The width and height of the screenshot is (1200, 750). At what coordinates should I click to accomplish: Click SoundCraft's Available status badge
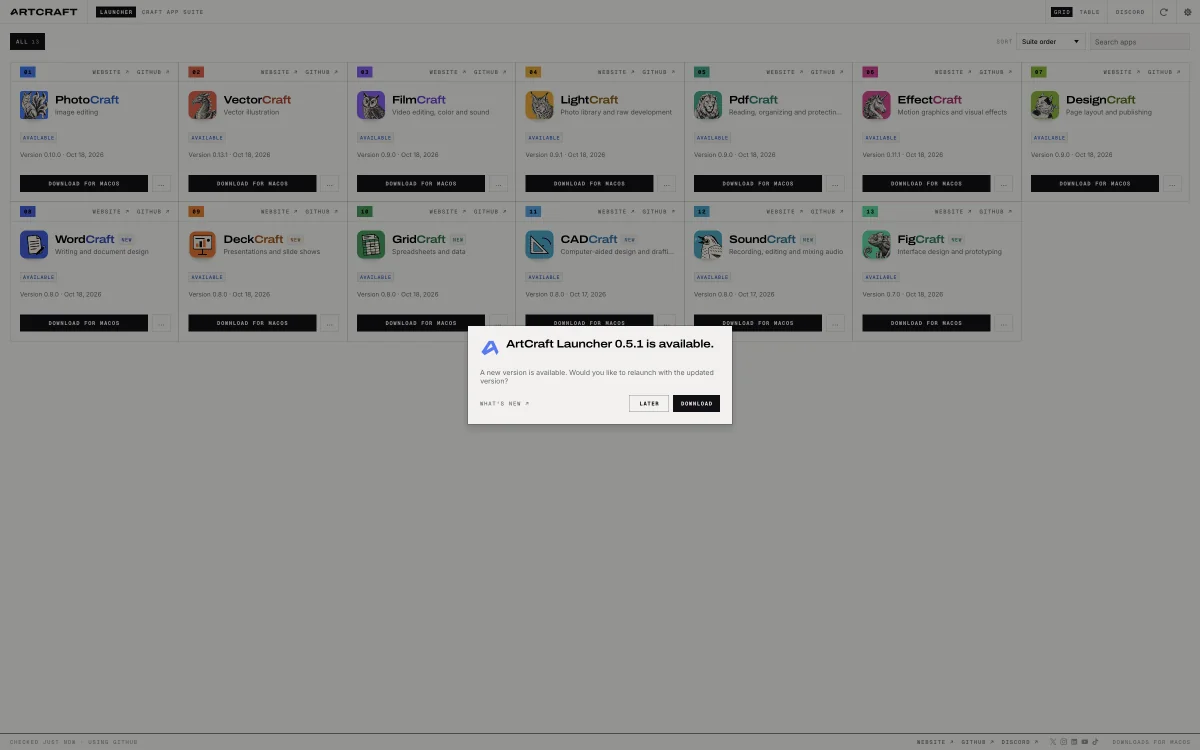click(x=713, y=277)
